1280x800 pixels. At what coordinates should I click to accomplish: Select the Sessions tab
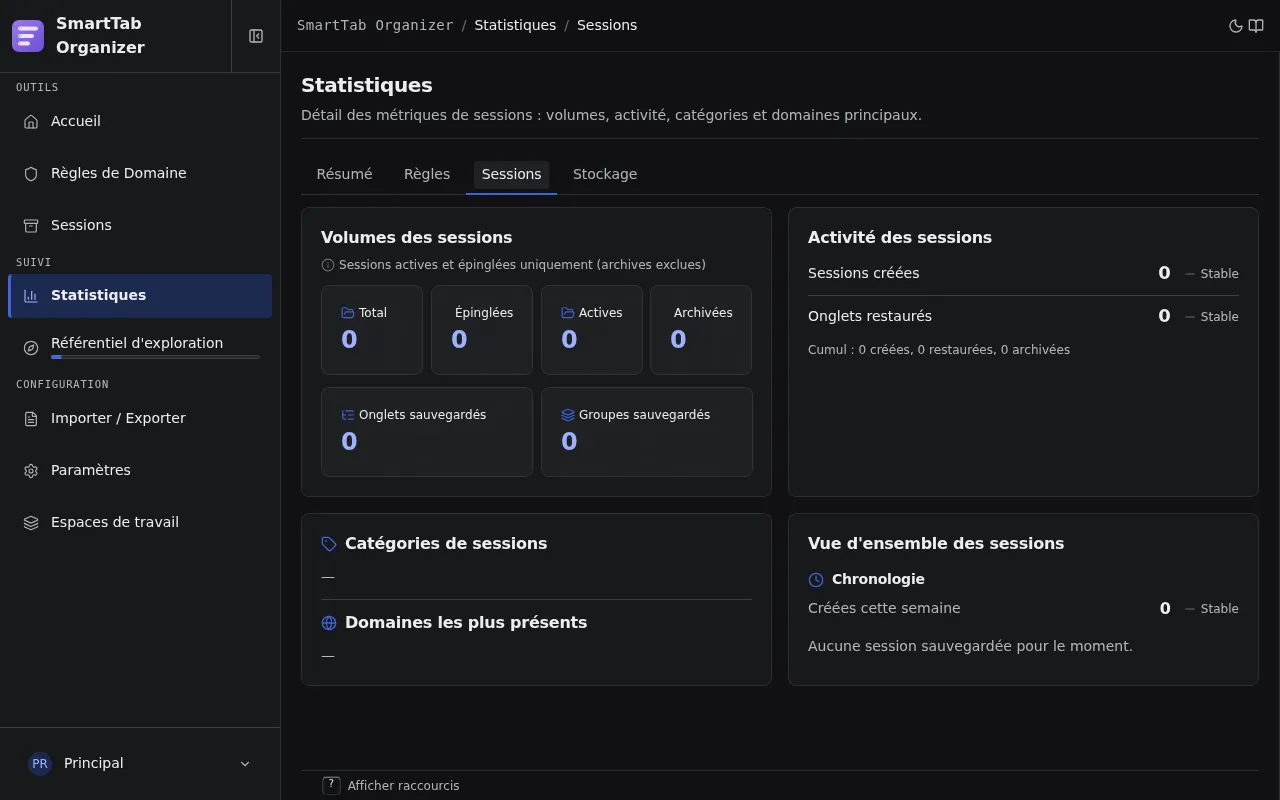coord(511,174)
